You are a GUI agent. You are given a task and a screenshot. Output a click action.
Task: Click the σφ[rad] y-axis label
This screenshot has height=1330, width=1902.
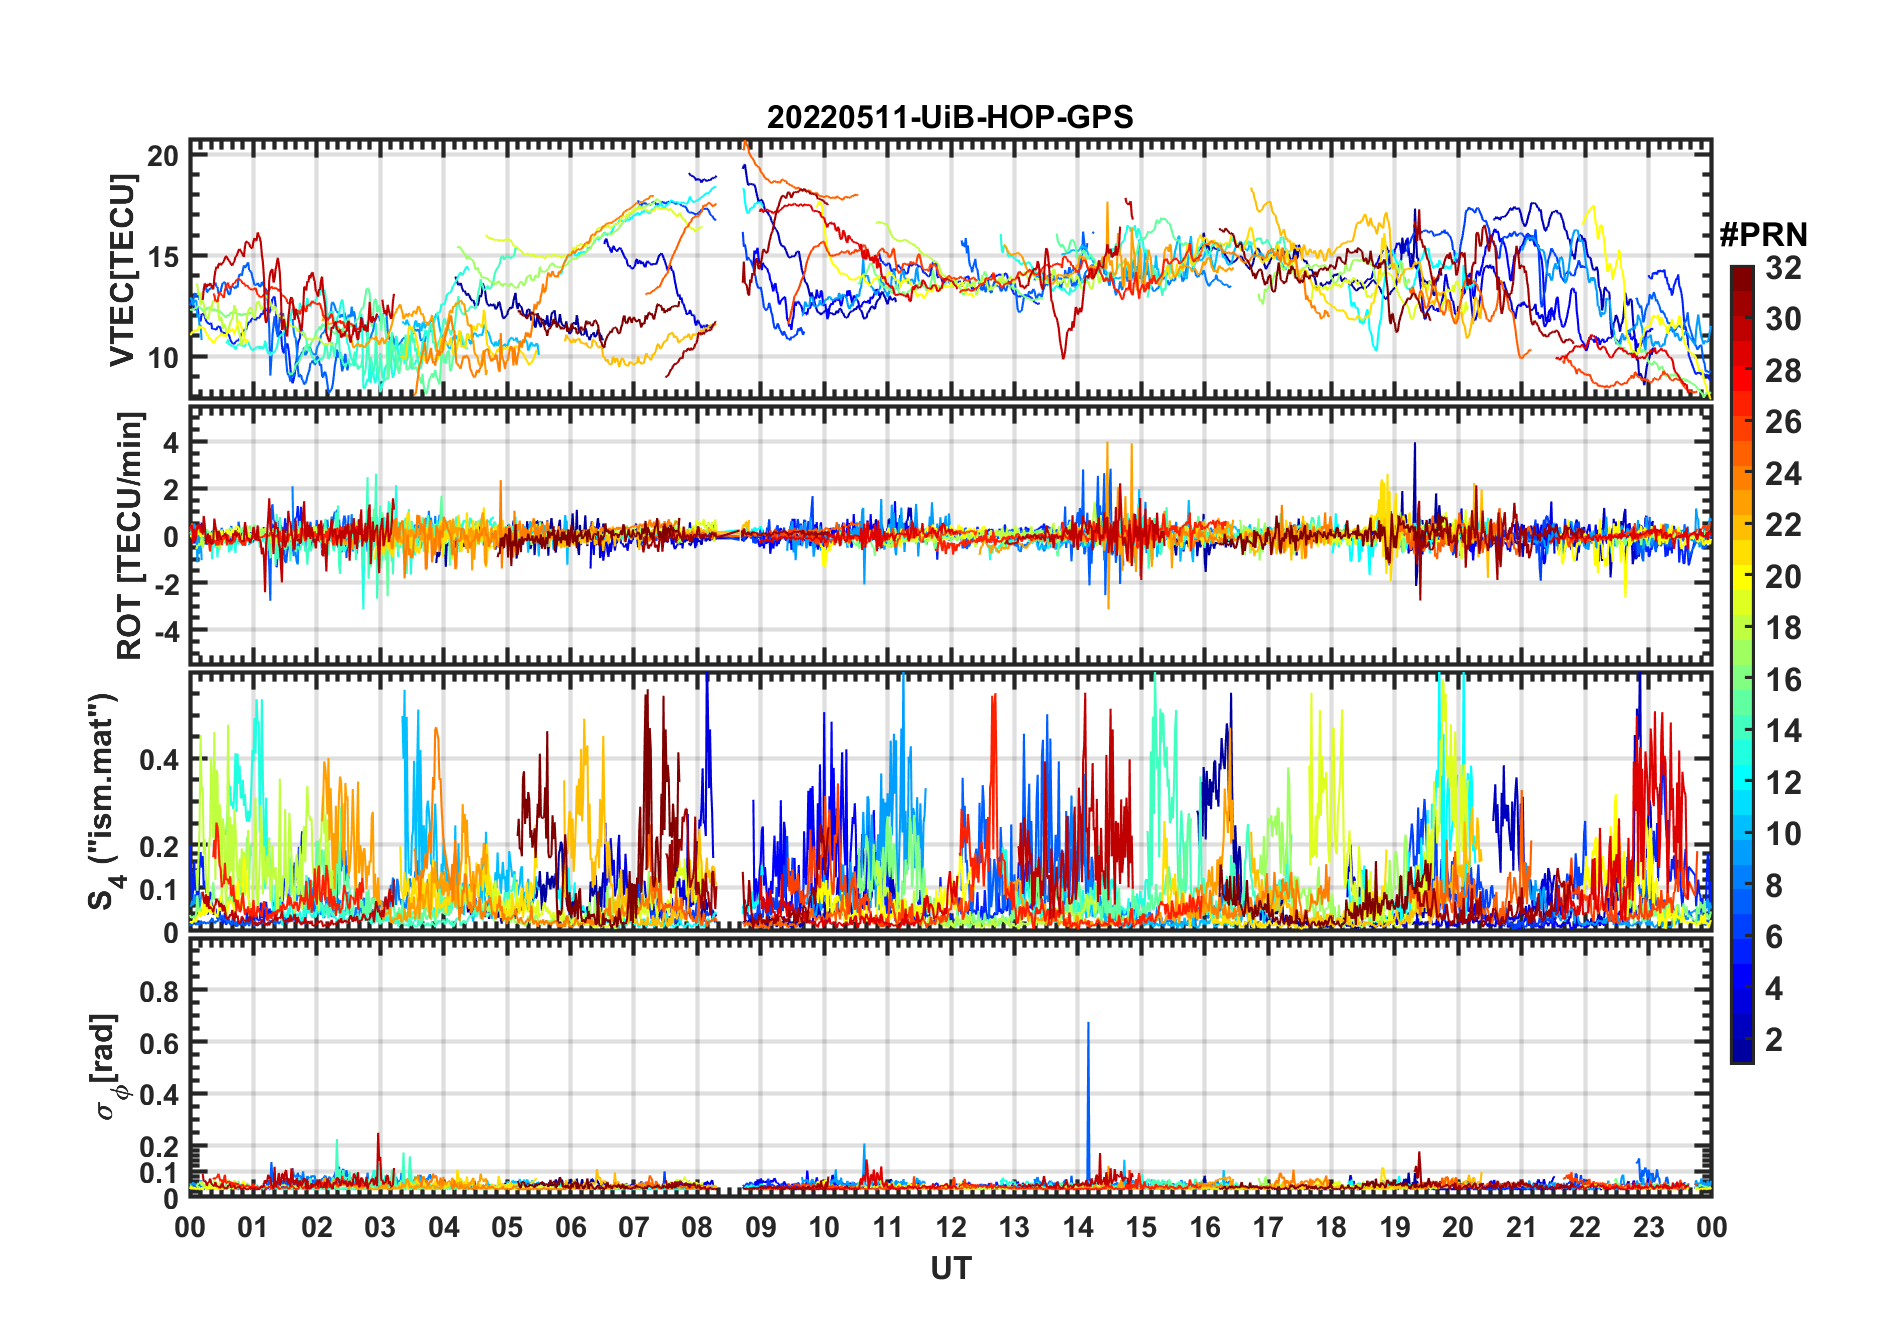pyautogui.click(x=107, y=1067)
